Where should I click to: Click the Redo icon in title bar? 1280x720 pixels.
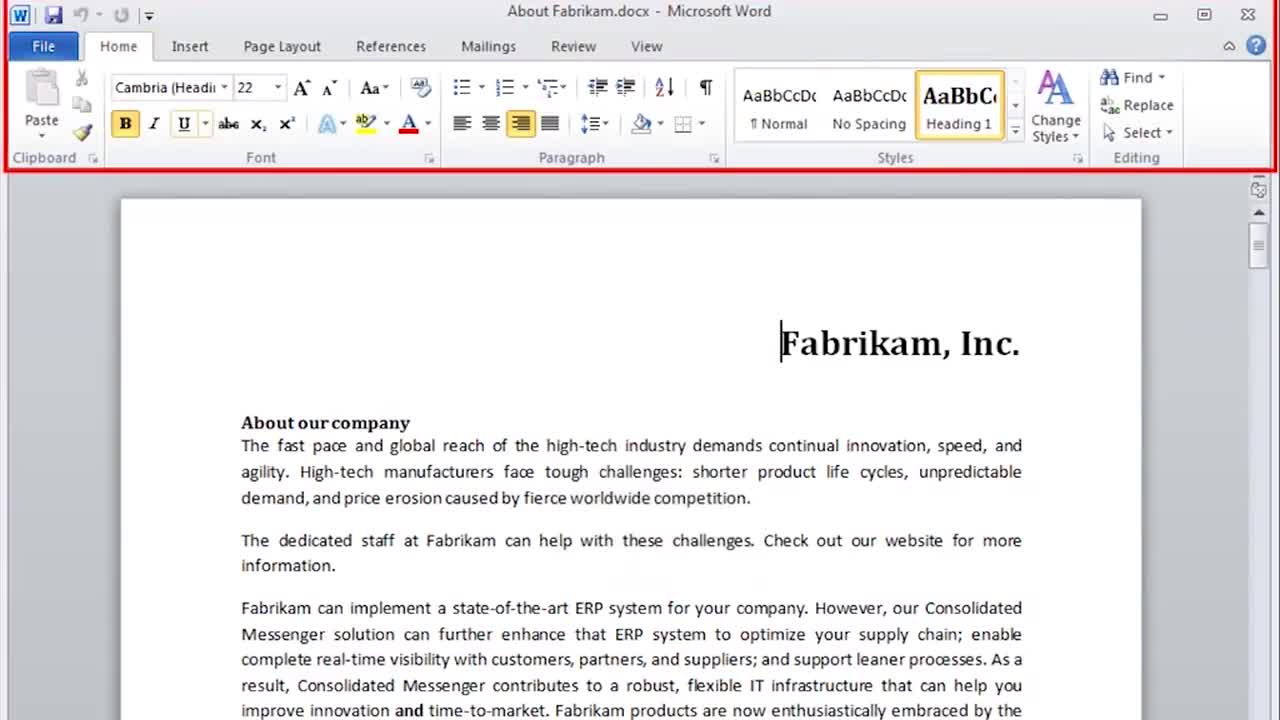pos(121,15)
